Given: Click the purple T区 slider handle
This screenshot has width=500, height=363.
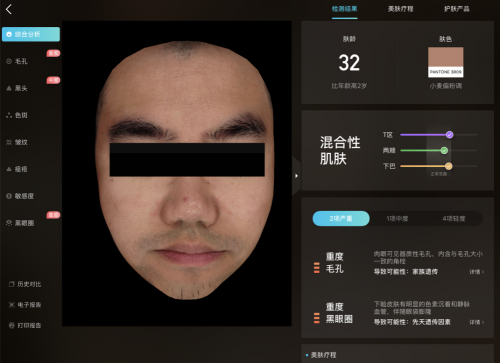Looking at the screenshot, I should tap(449, 135).
